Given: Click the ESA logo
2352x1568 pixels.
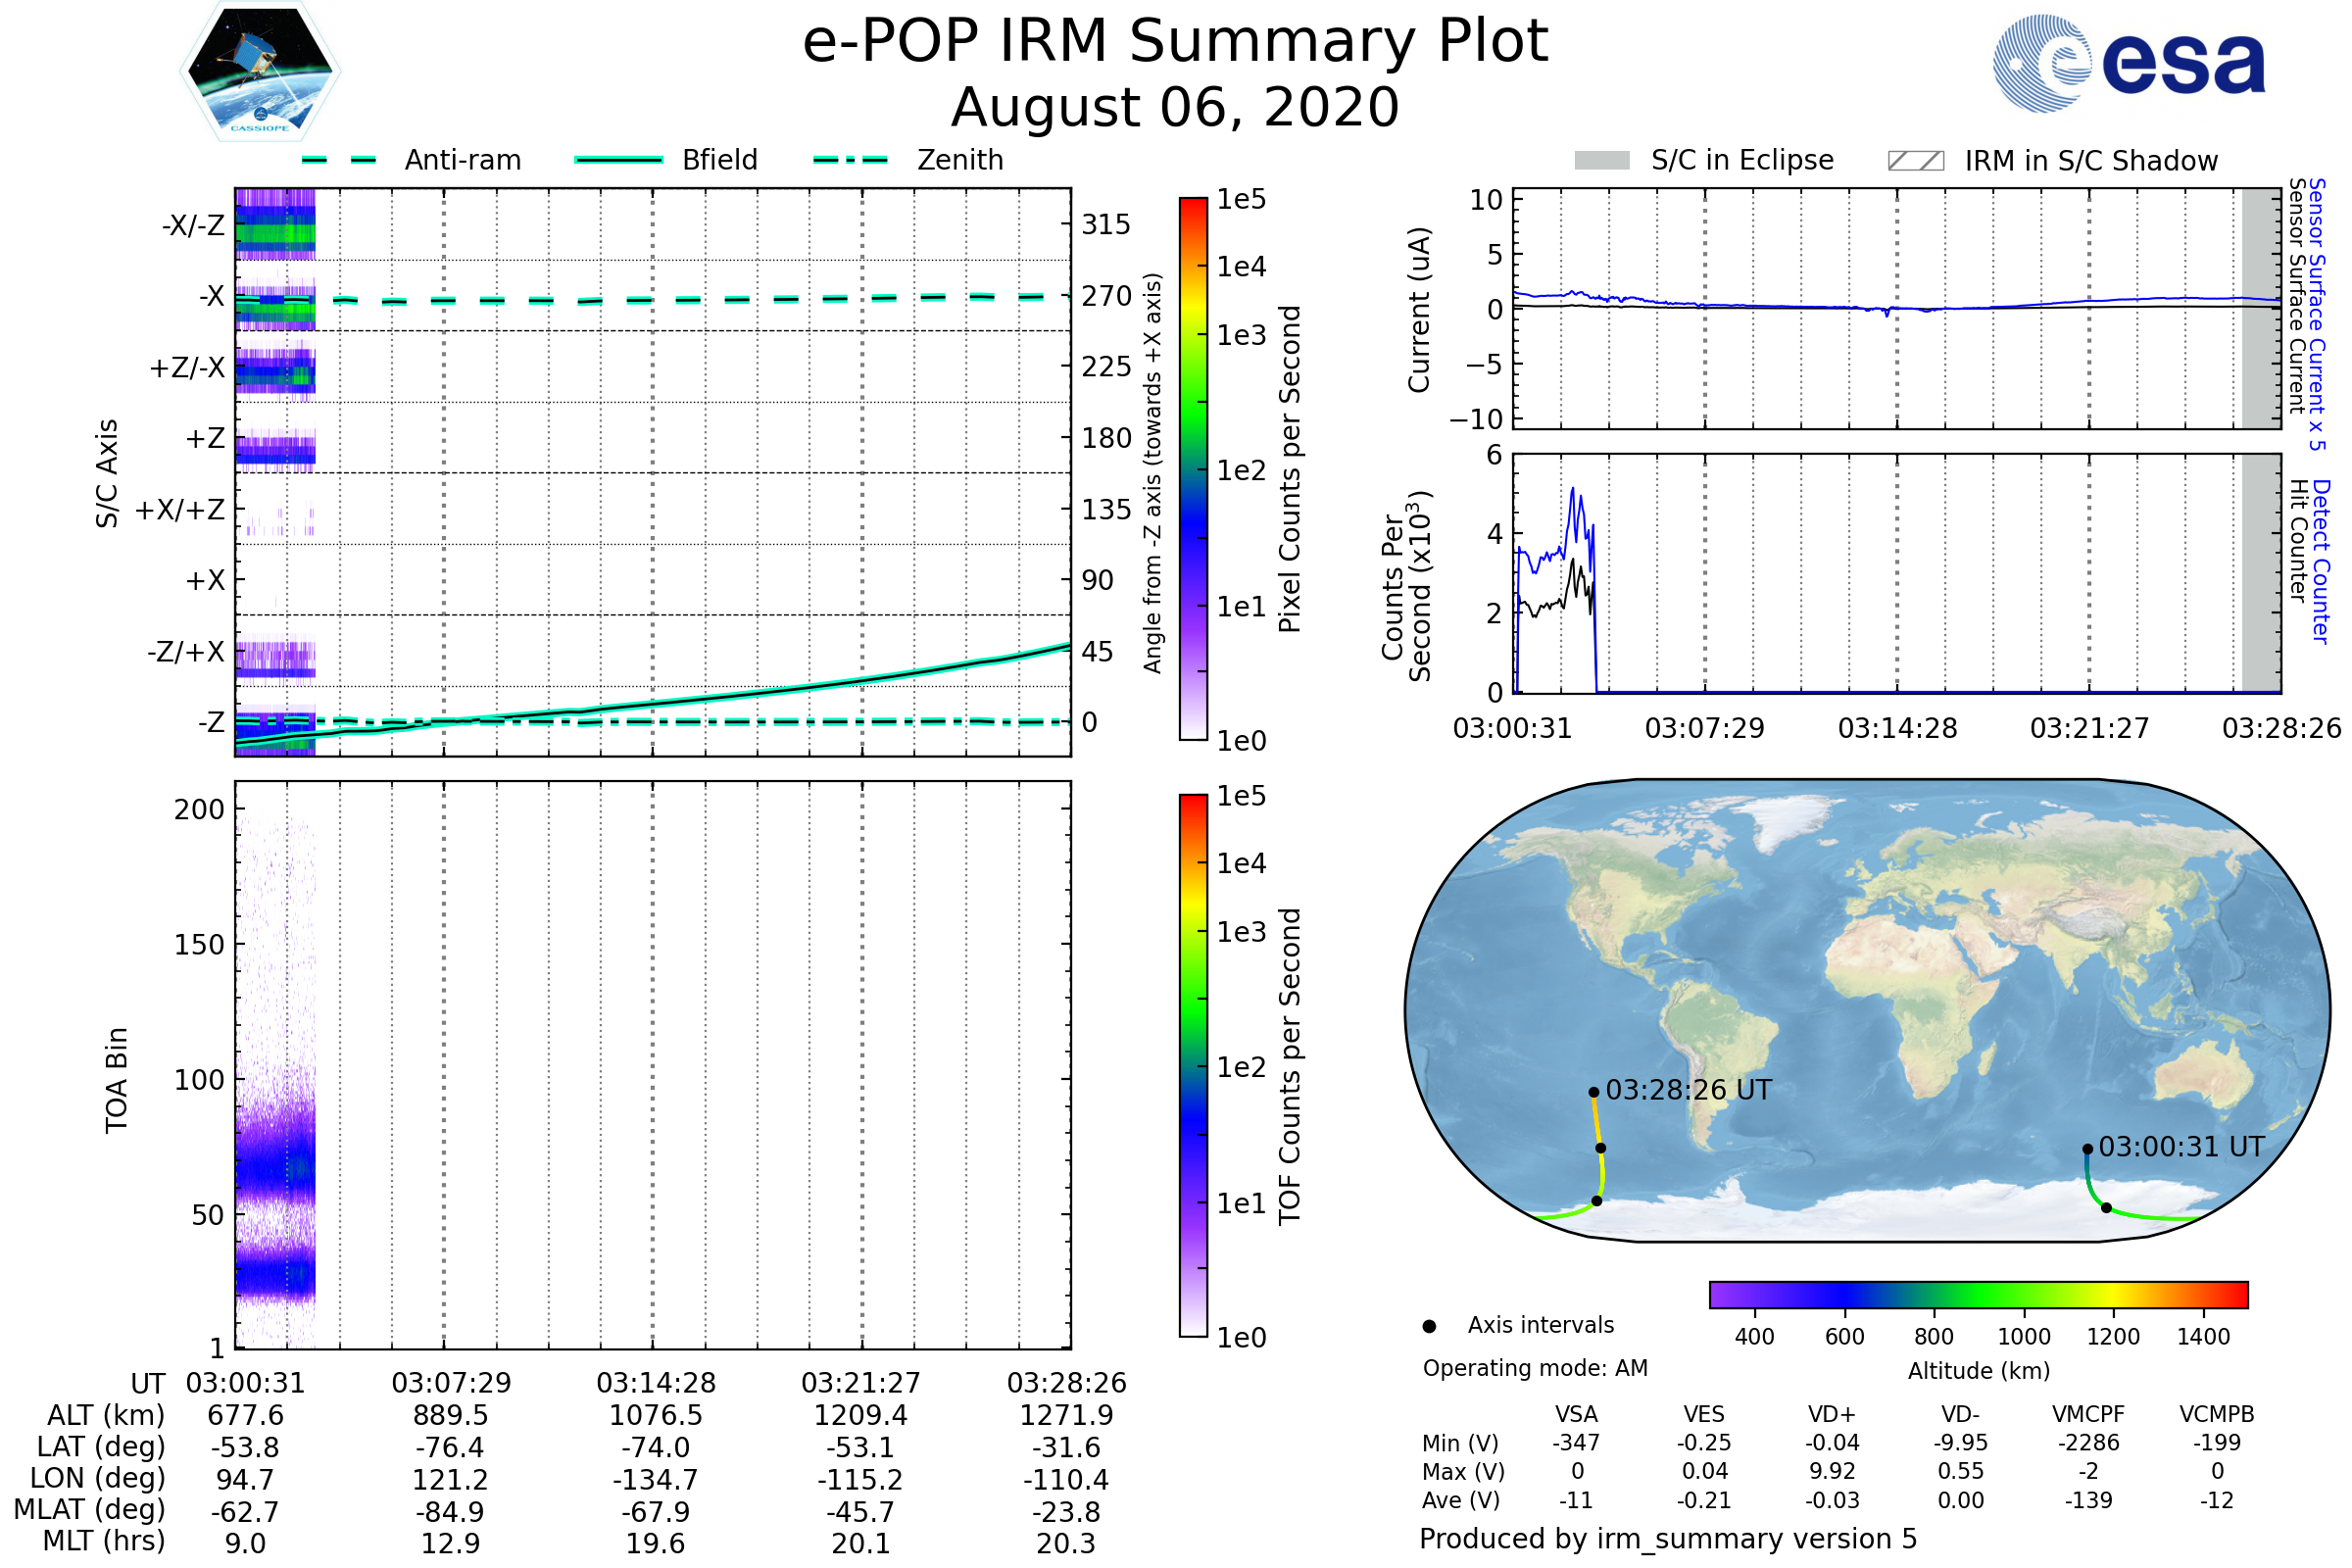Looking at the screenshot, I should pos(2128,63).
